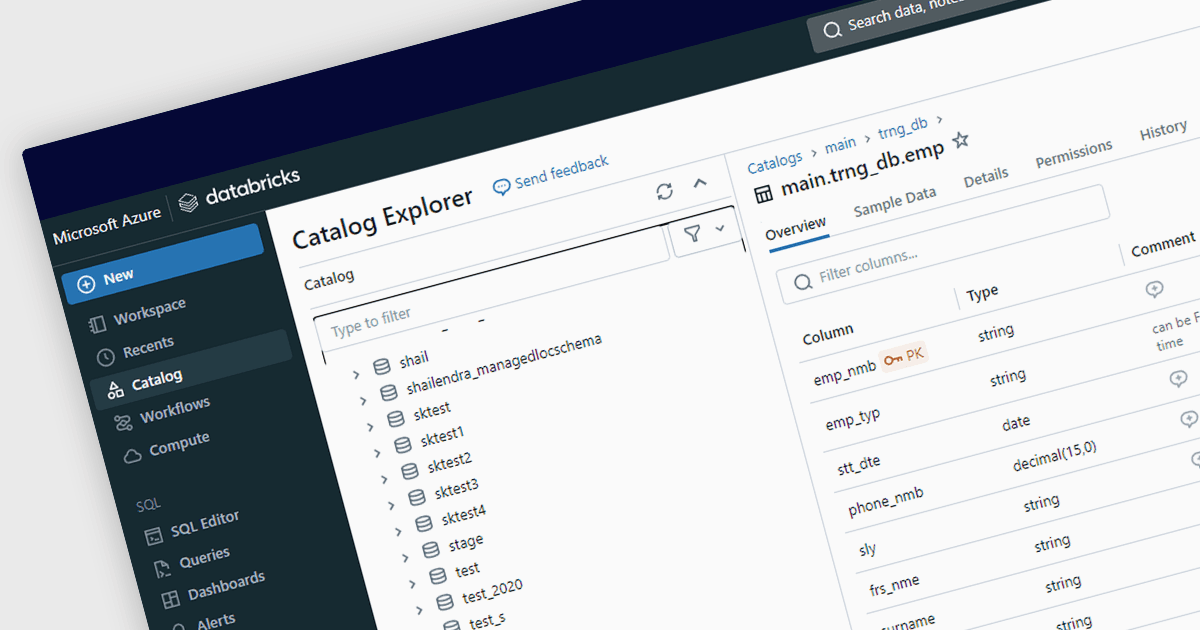
Task: Click Send feedback link
Action: pos(551,175)
